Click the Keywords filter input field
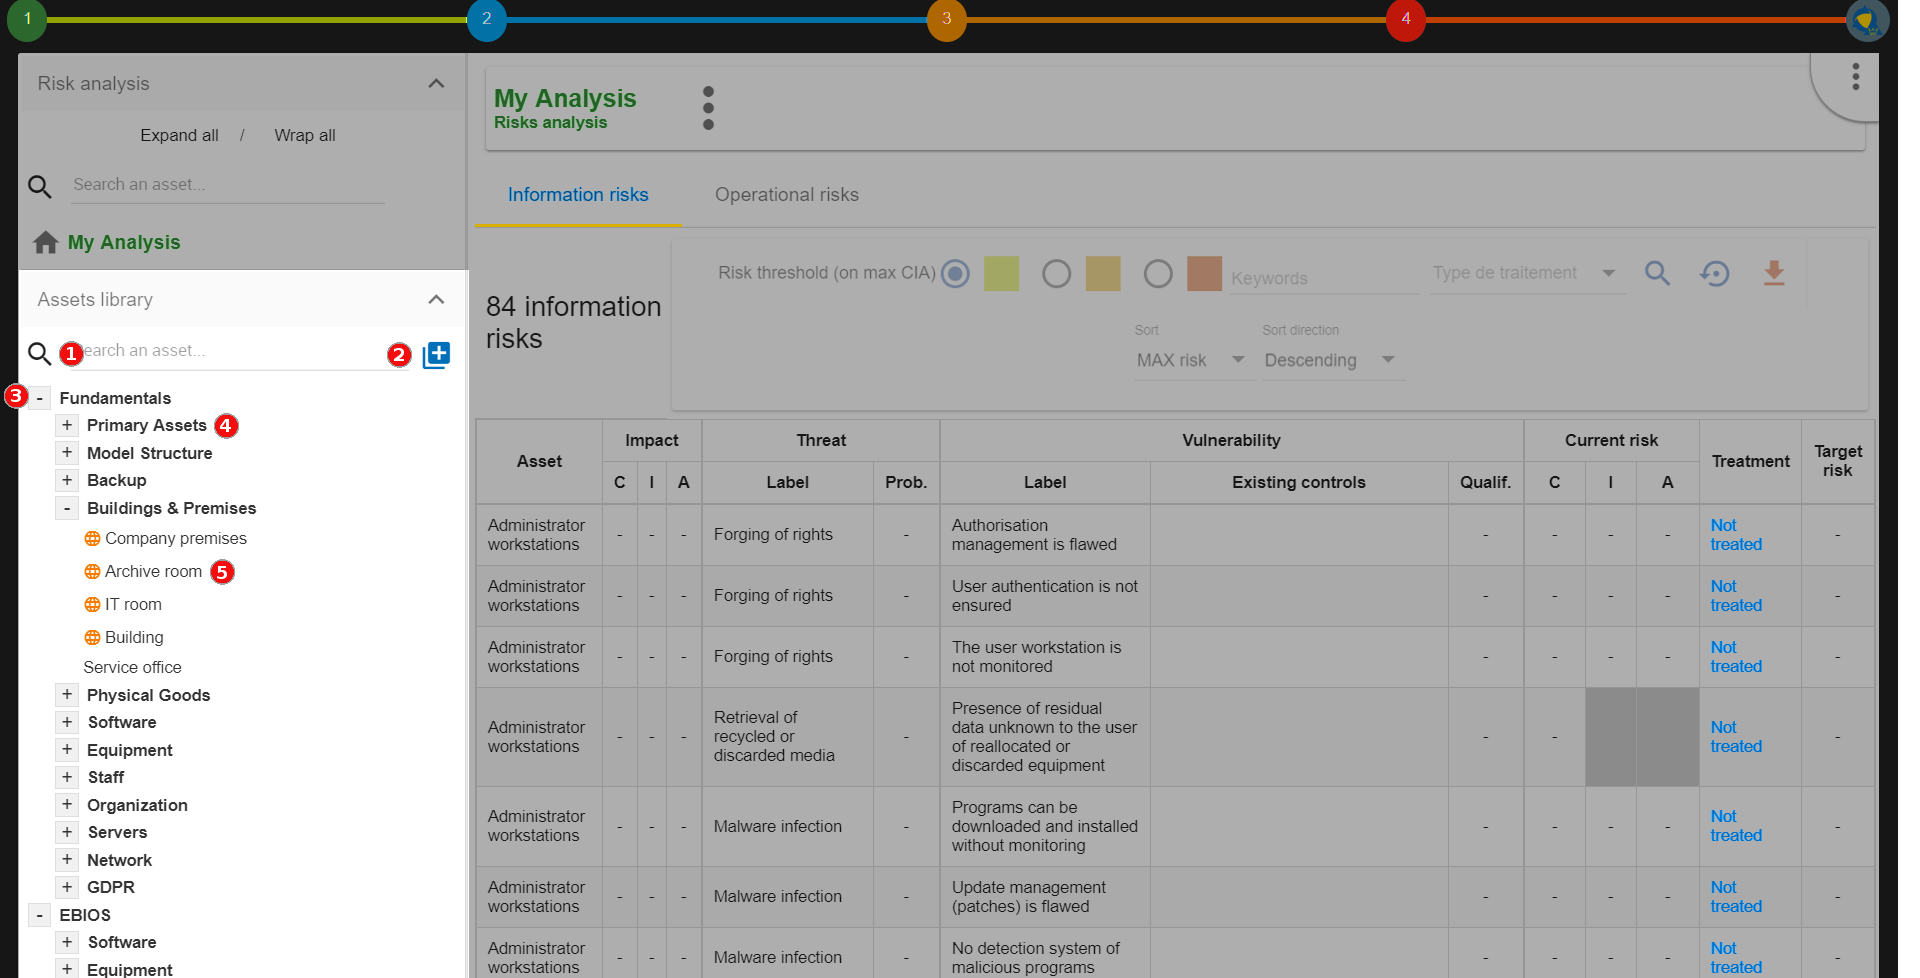Viewport: 1920px width, 978px height. 1322,278
